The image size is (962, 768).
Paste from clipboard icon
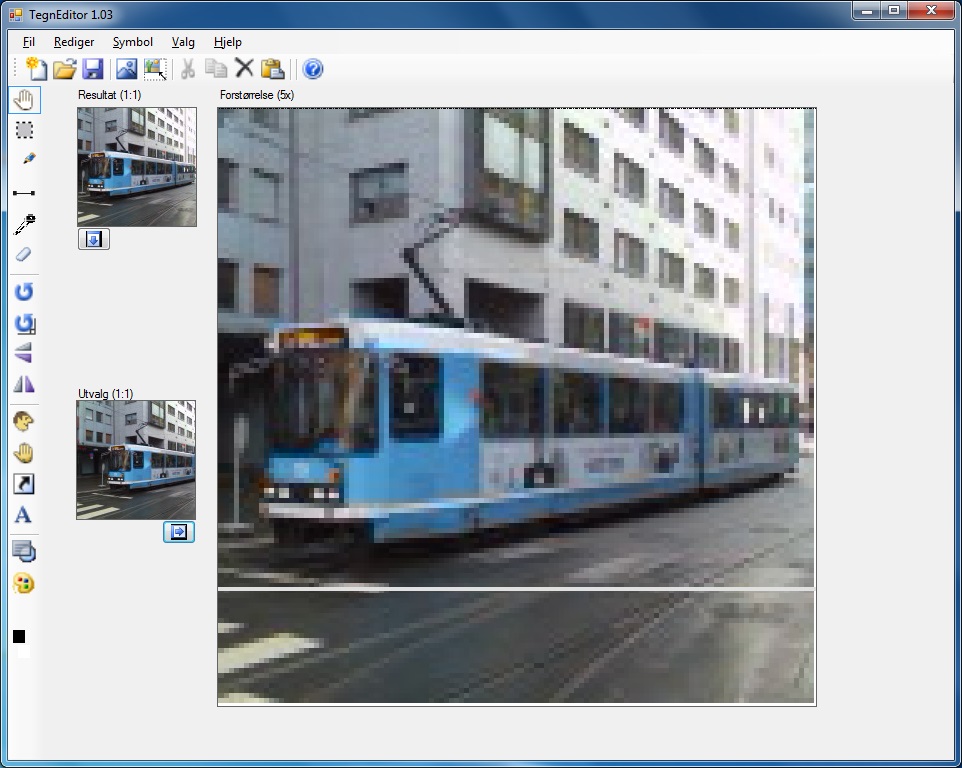pyautogui.click(x=272, y=69)
